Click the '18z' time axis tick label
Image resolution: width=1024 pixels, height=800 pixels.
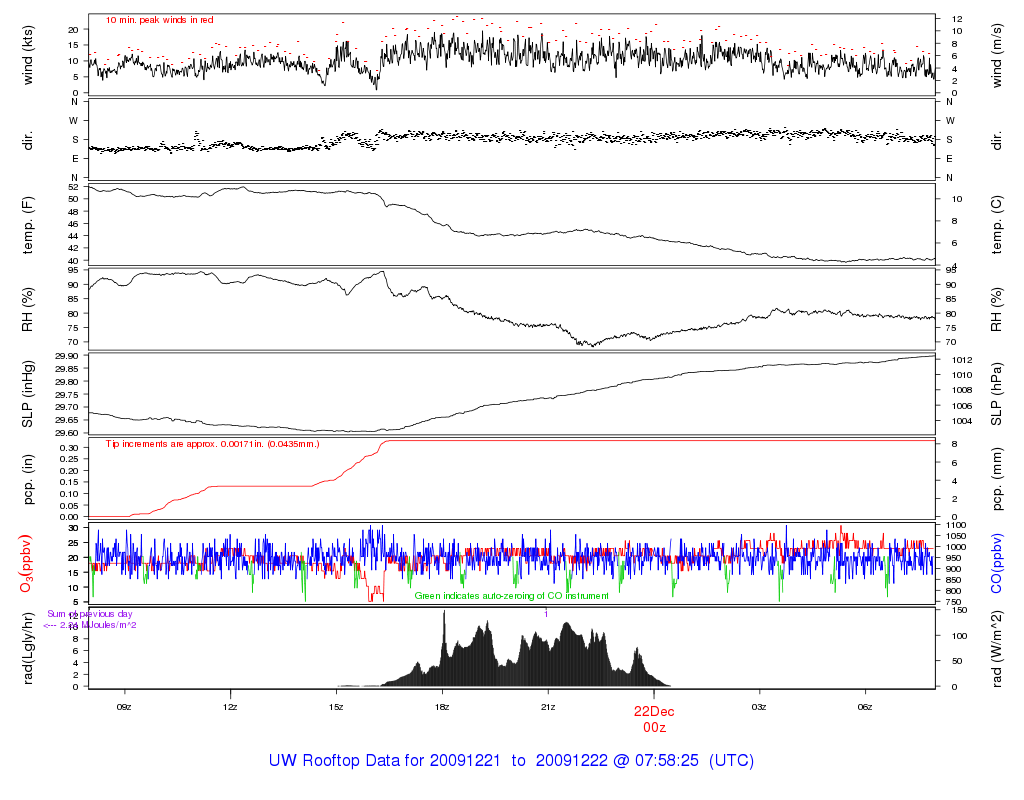(x=442, y=707)
